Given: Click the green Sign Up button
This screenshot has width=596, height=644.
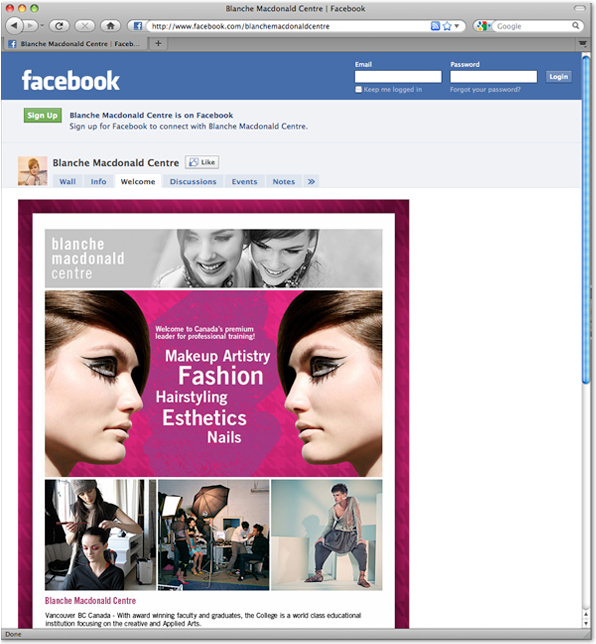Looking at the screenshot, I should point(43,115).
